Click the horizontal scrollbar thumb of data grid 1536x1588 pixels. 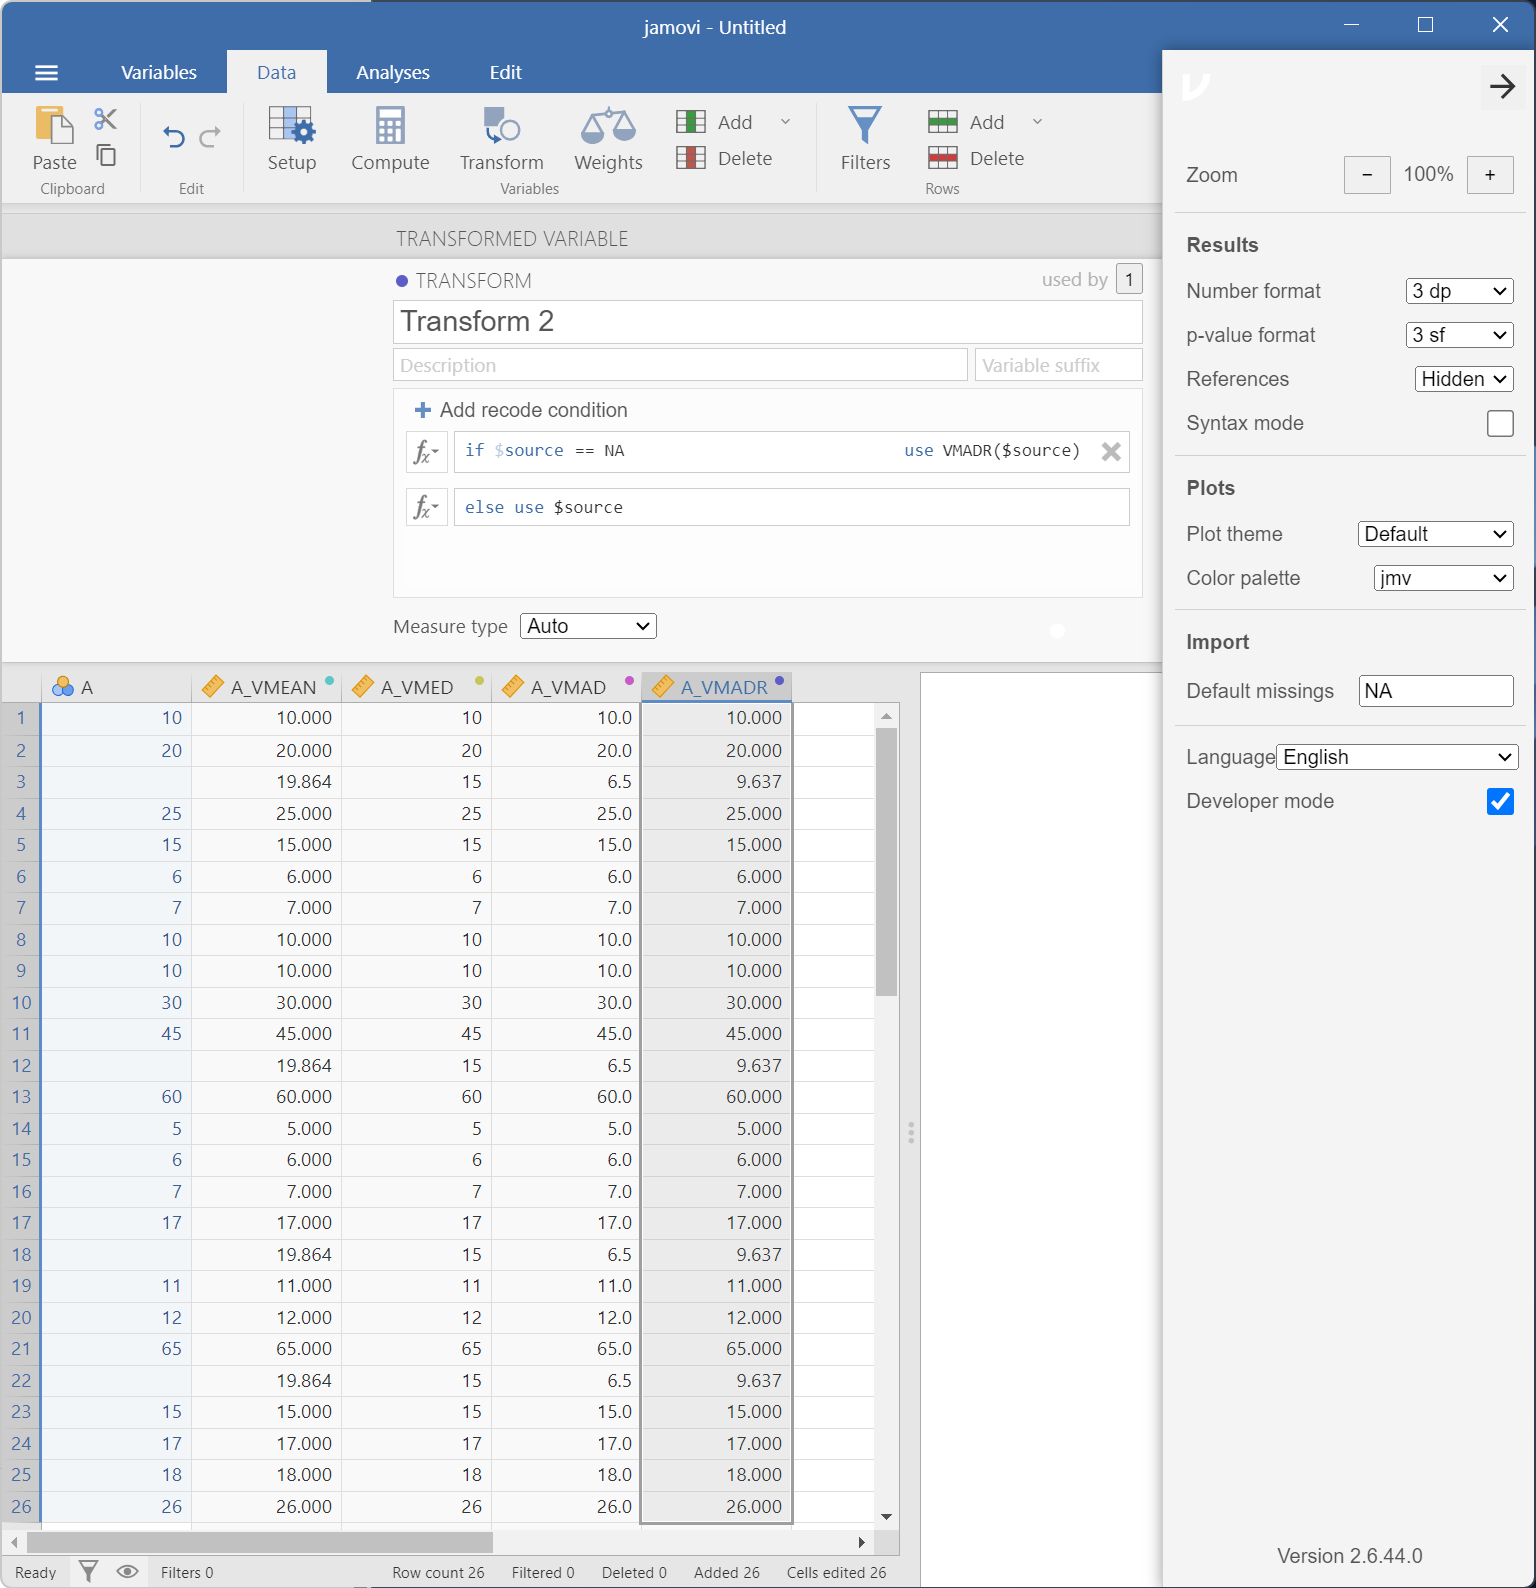(260, 1542)
